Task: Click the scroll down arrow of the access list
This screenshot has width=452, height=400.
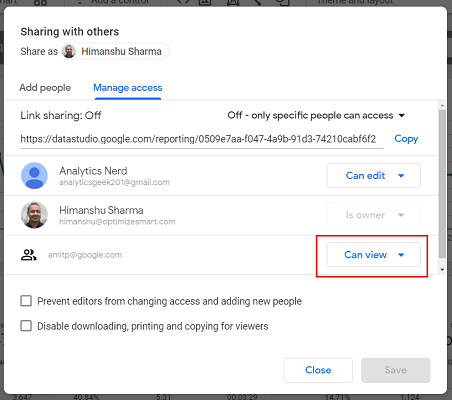Action: click(442, 270)
